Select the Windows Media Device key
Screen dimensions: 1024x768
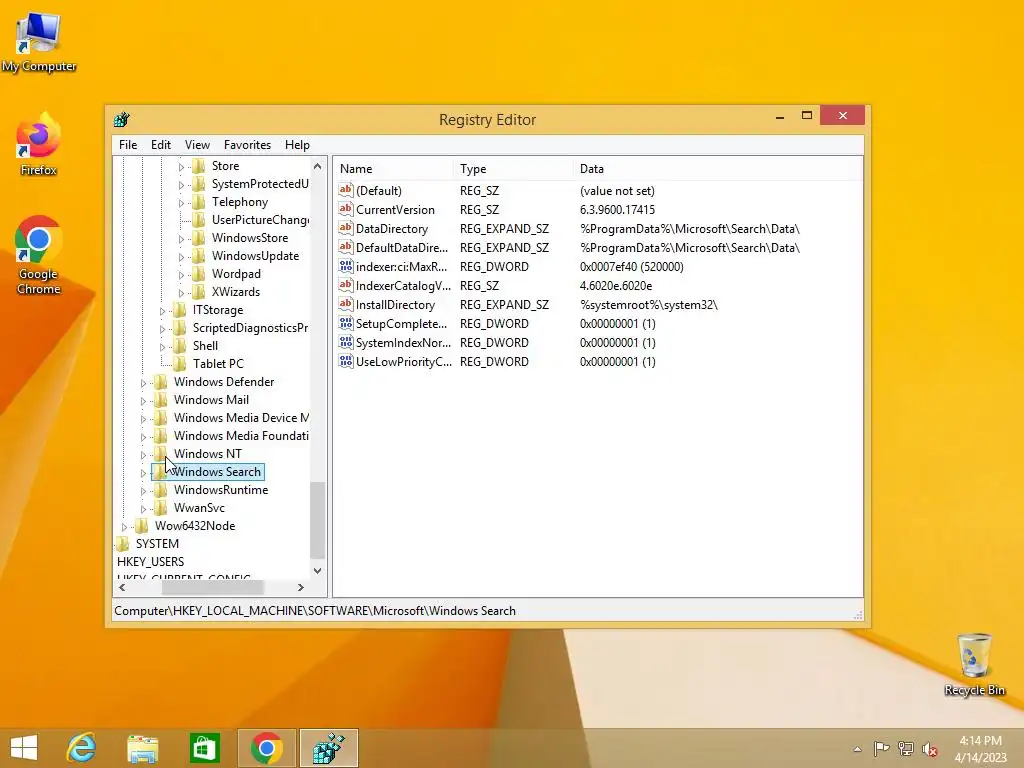coord(241,418)
